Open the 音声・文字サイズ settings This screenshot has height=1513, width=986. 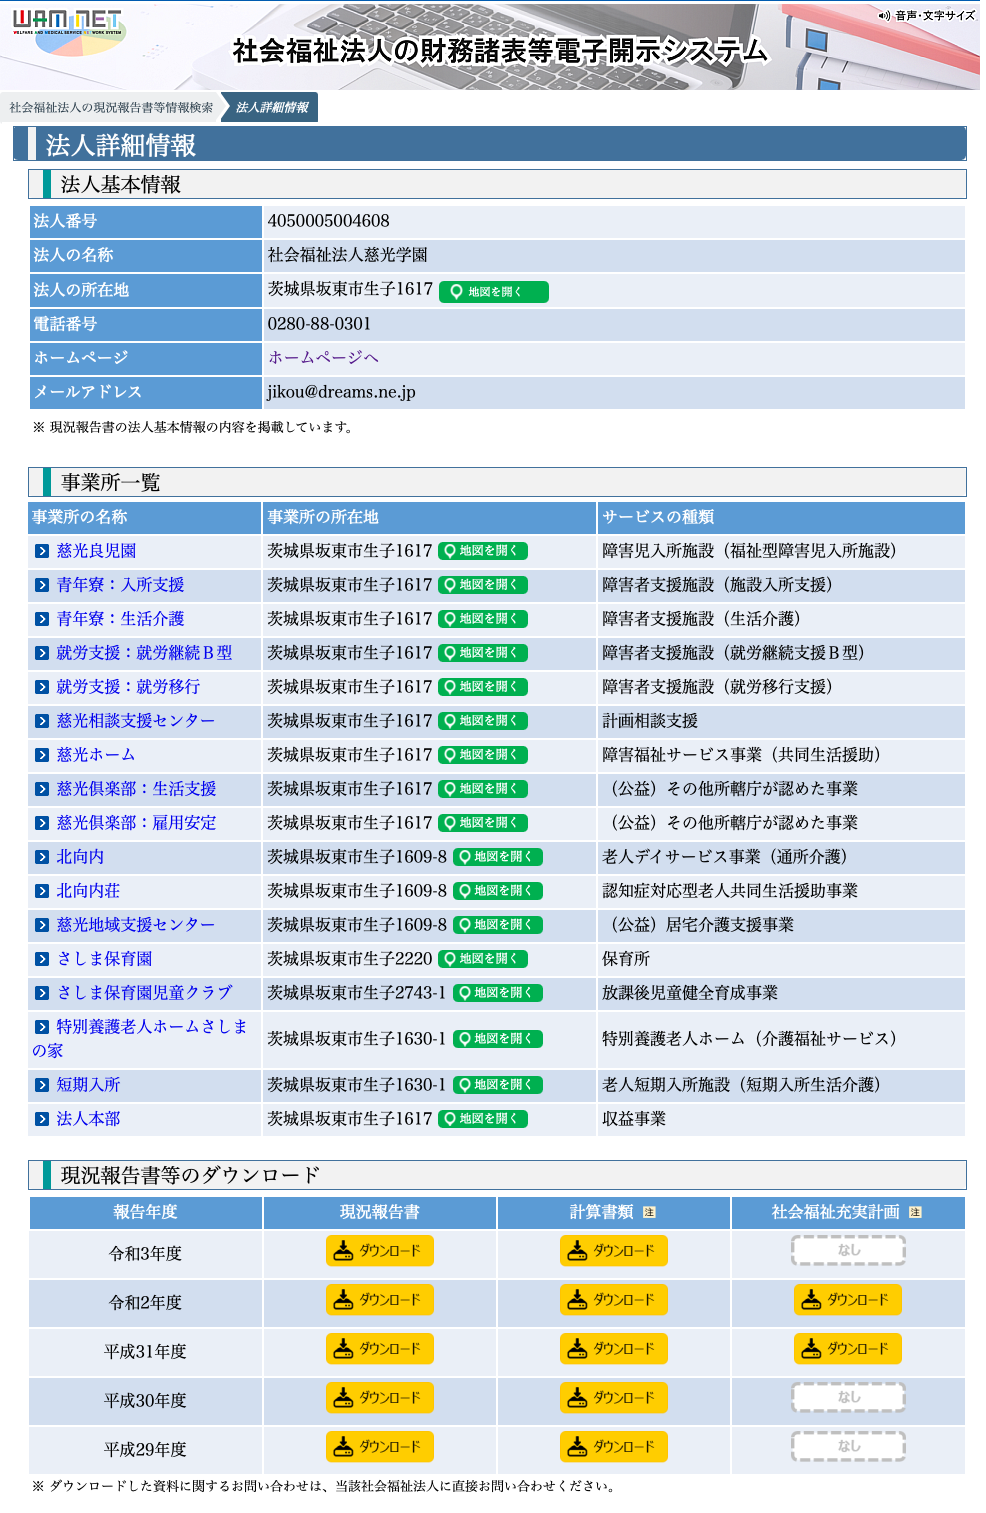click(926, 15)
